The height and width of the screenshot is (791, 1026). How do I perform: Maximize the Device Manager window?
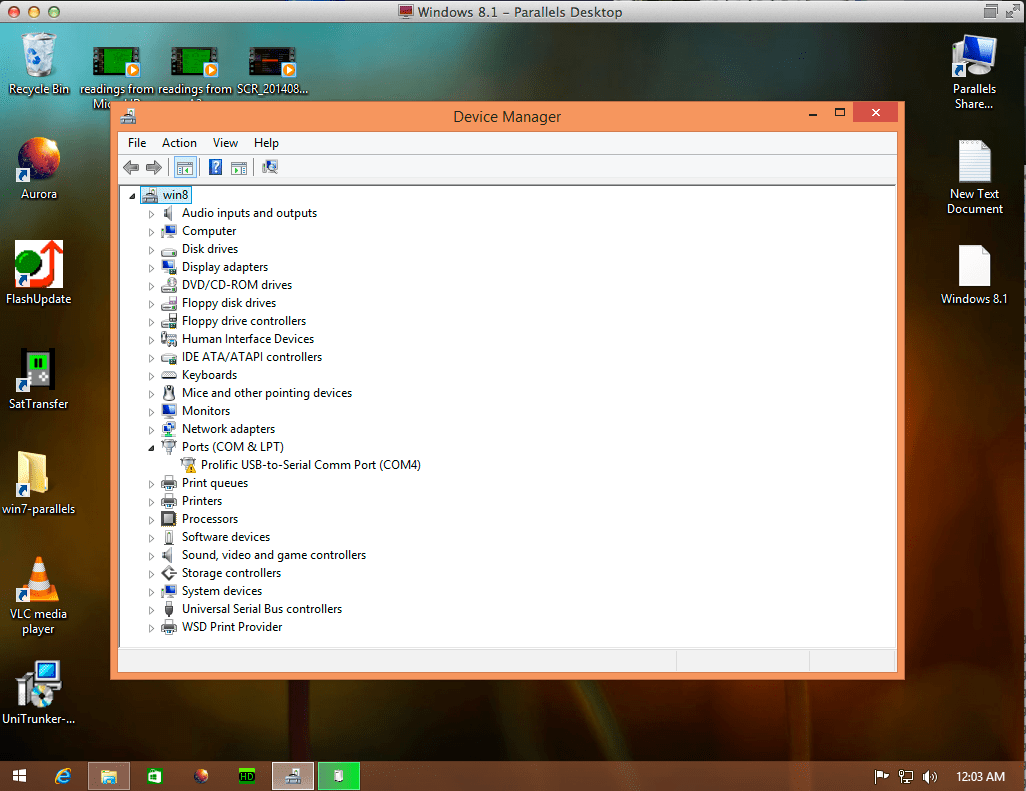coord(840,113)
